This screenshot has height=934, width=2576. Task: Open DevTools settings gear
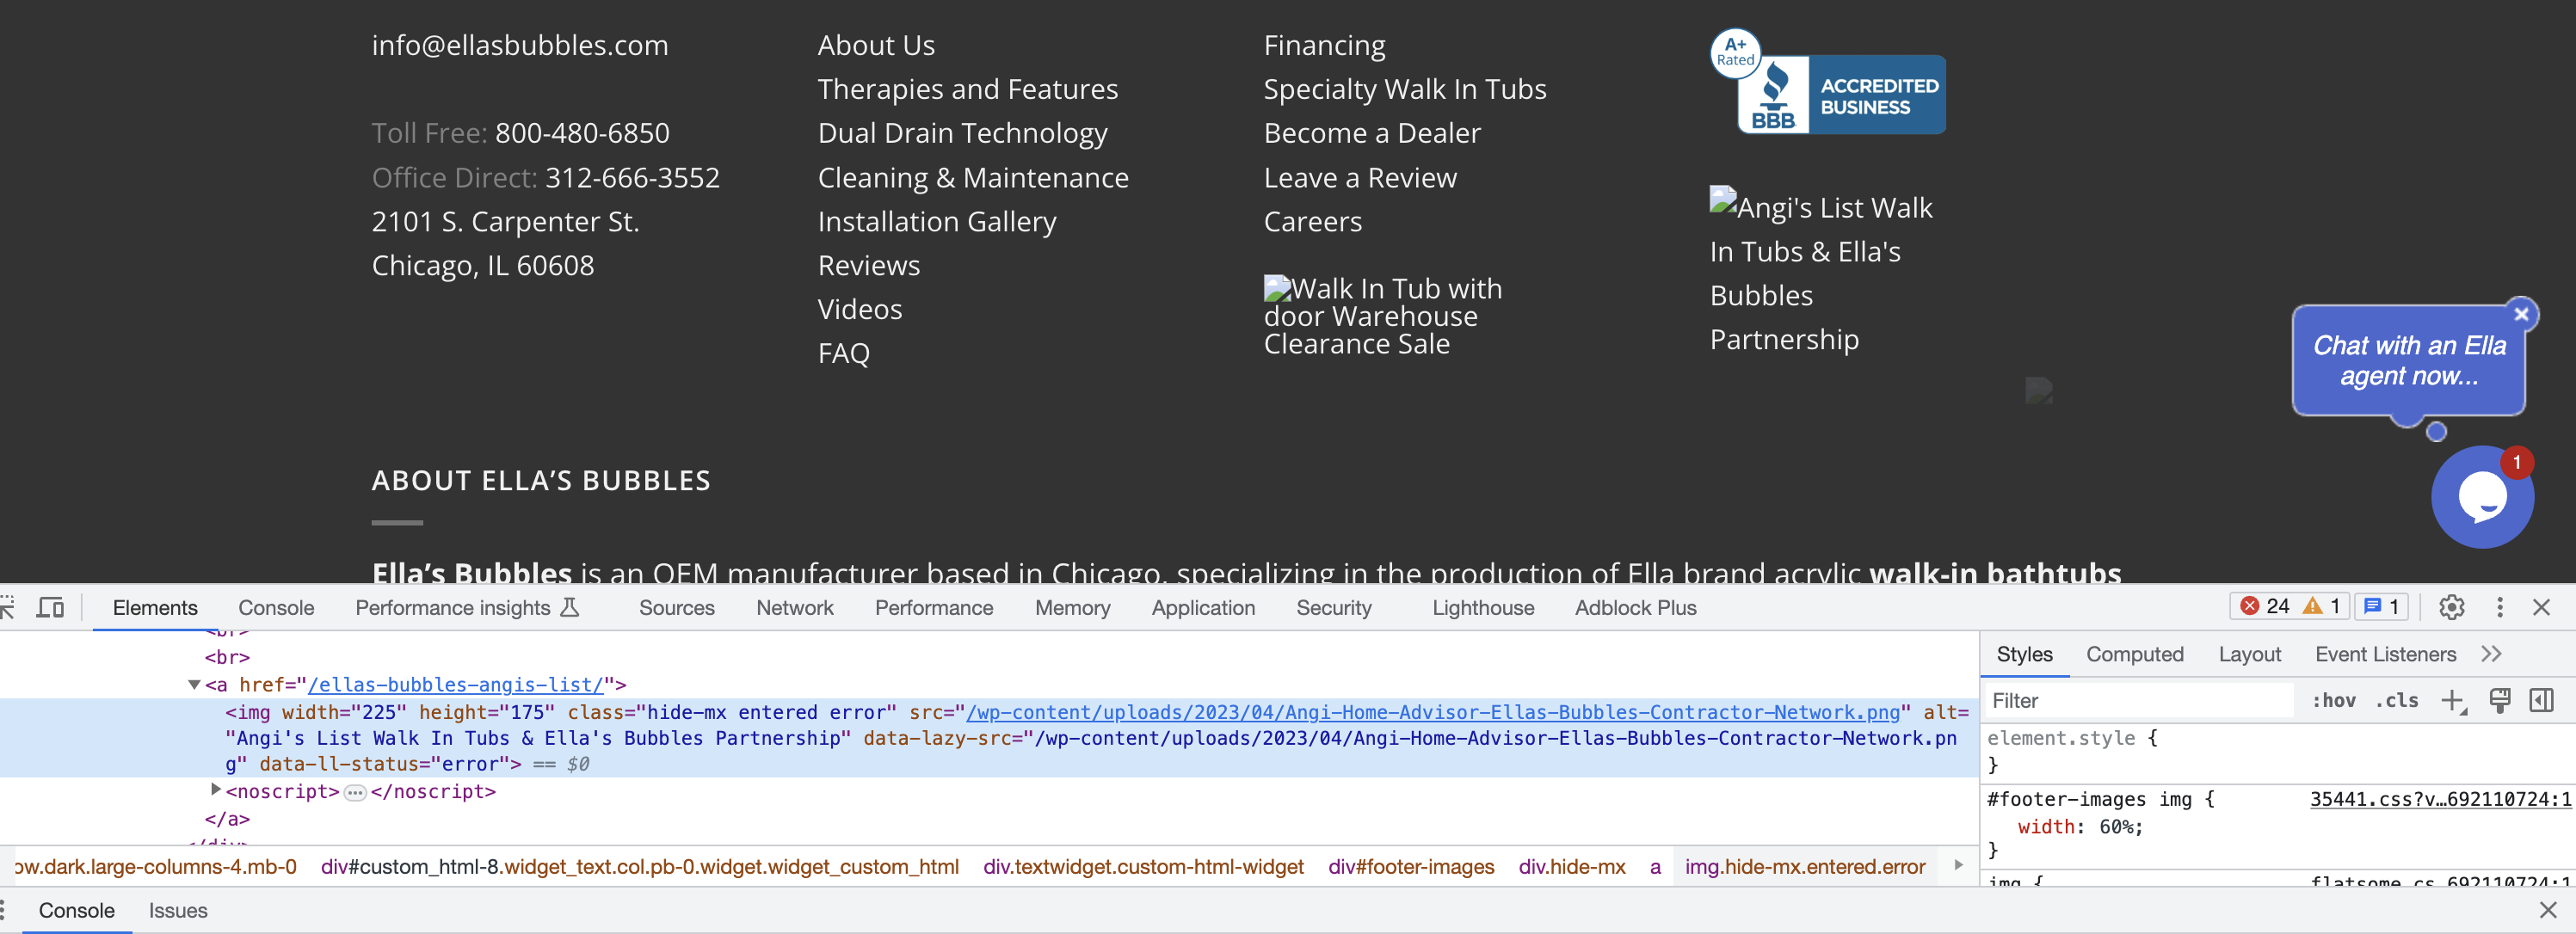(x=2452, y=607)
